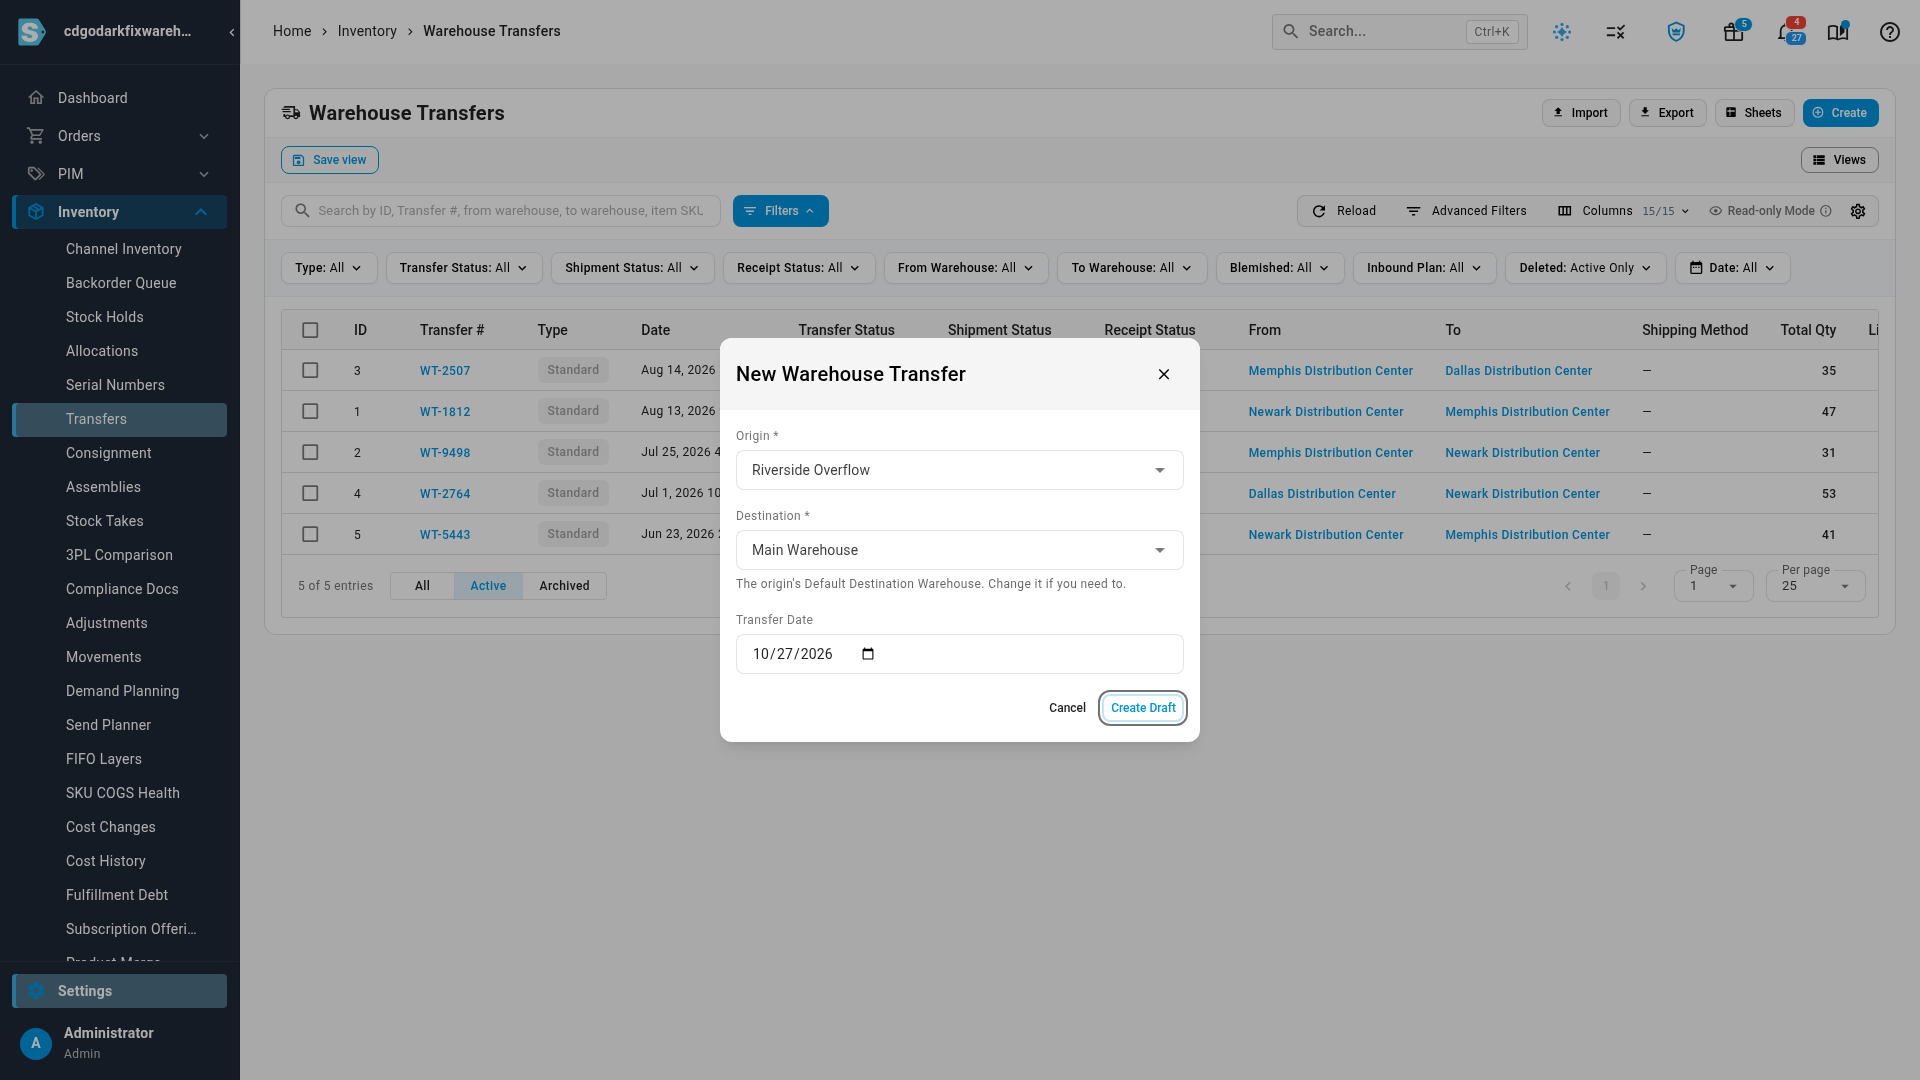Click the Advanced Filters button
This screenshot has height=1080, width=1920.
[1466, 211]
